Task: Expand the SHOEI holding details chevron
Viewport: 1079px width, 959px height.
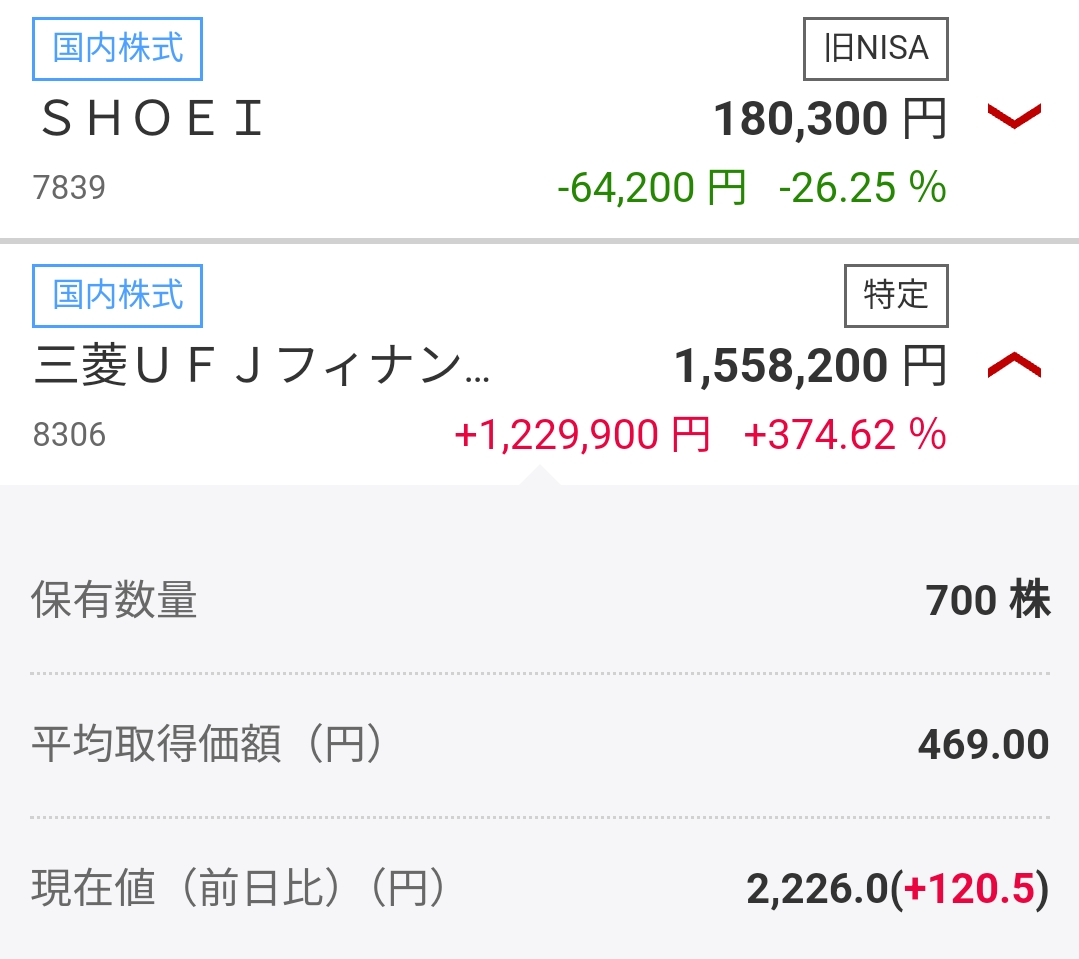Action: tap(1014, 116)
